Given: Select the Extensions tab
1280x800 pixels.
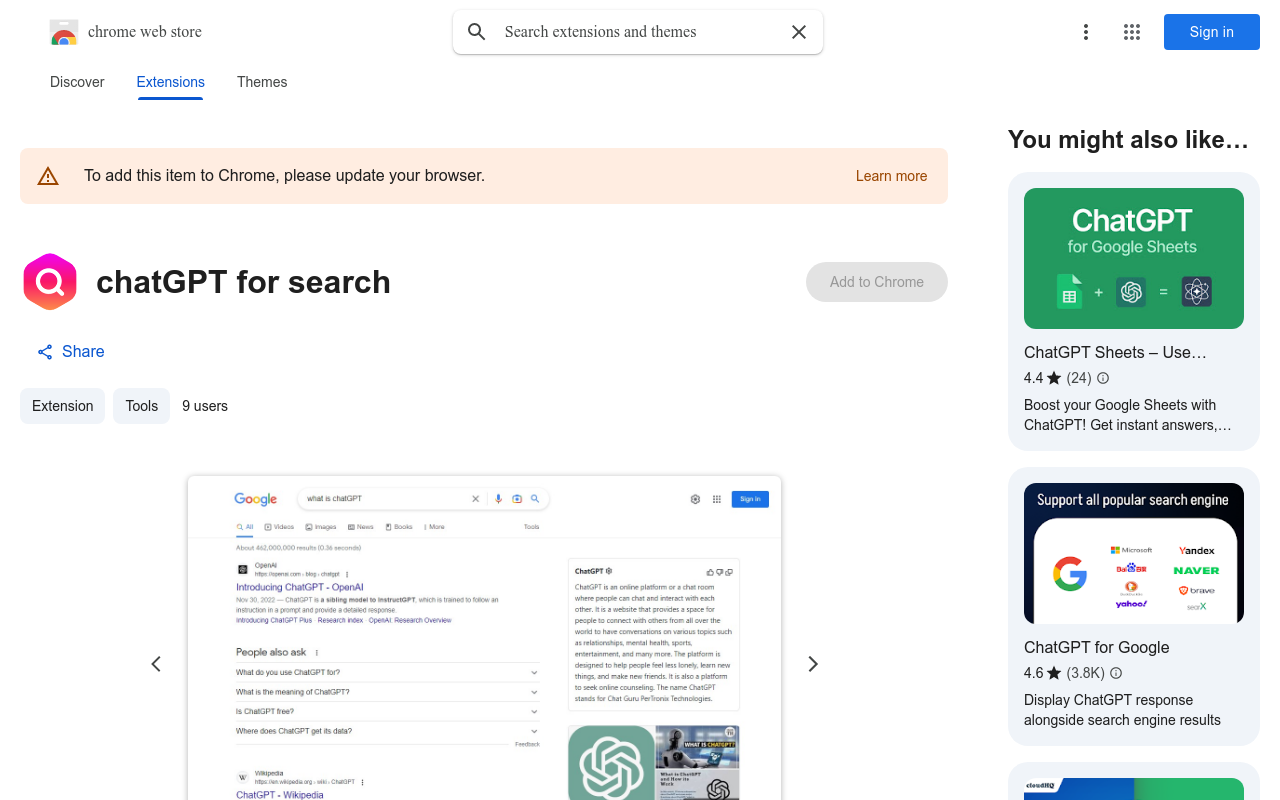Looking at the screenshot, I should point(171,82).
